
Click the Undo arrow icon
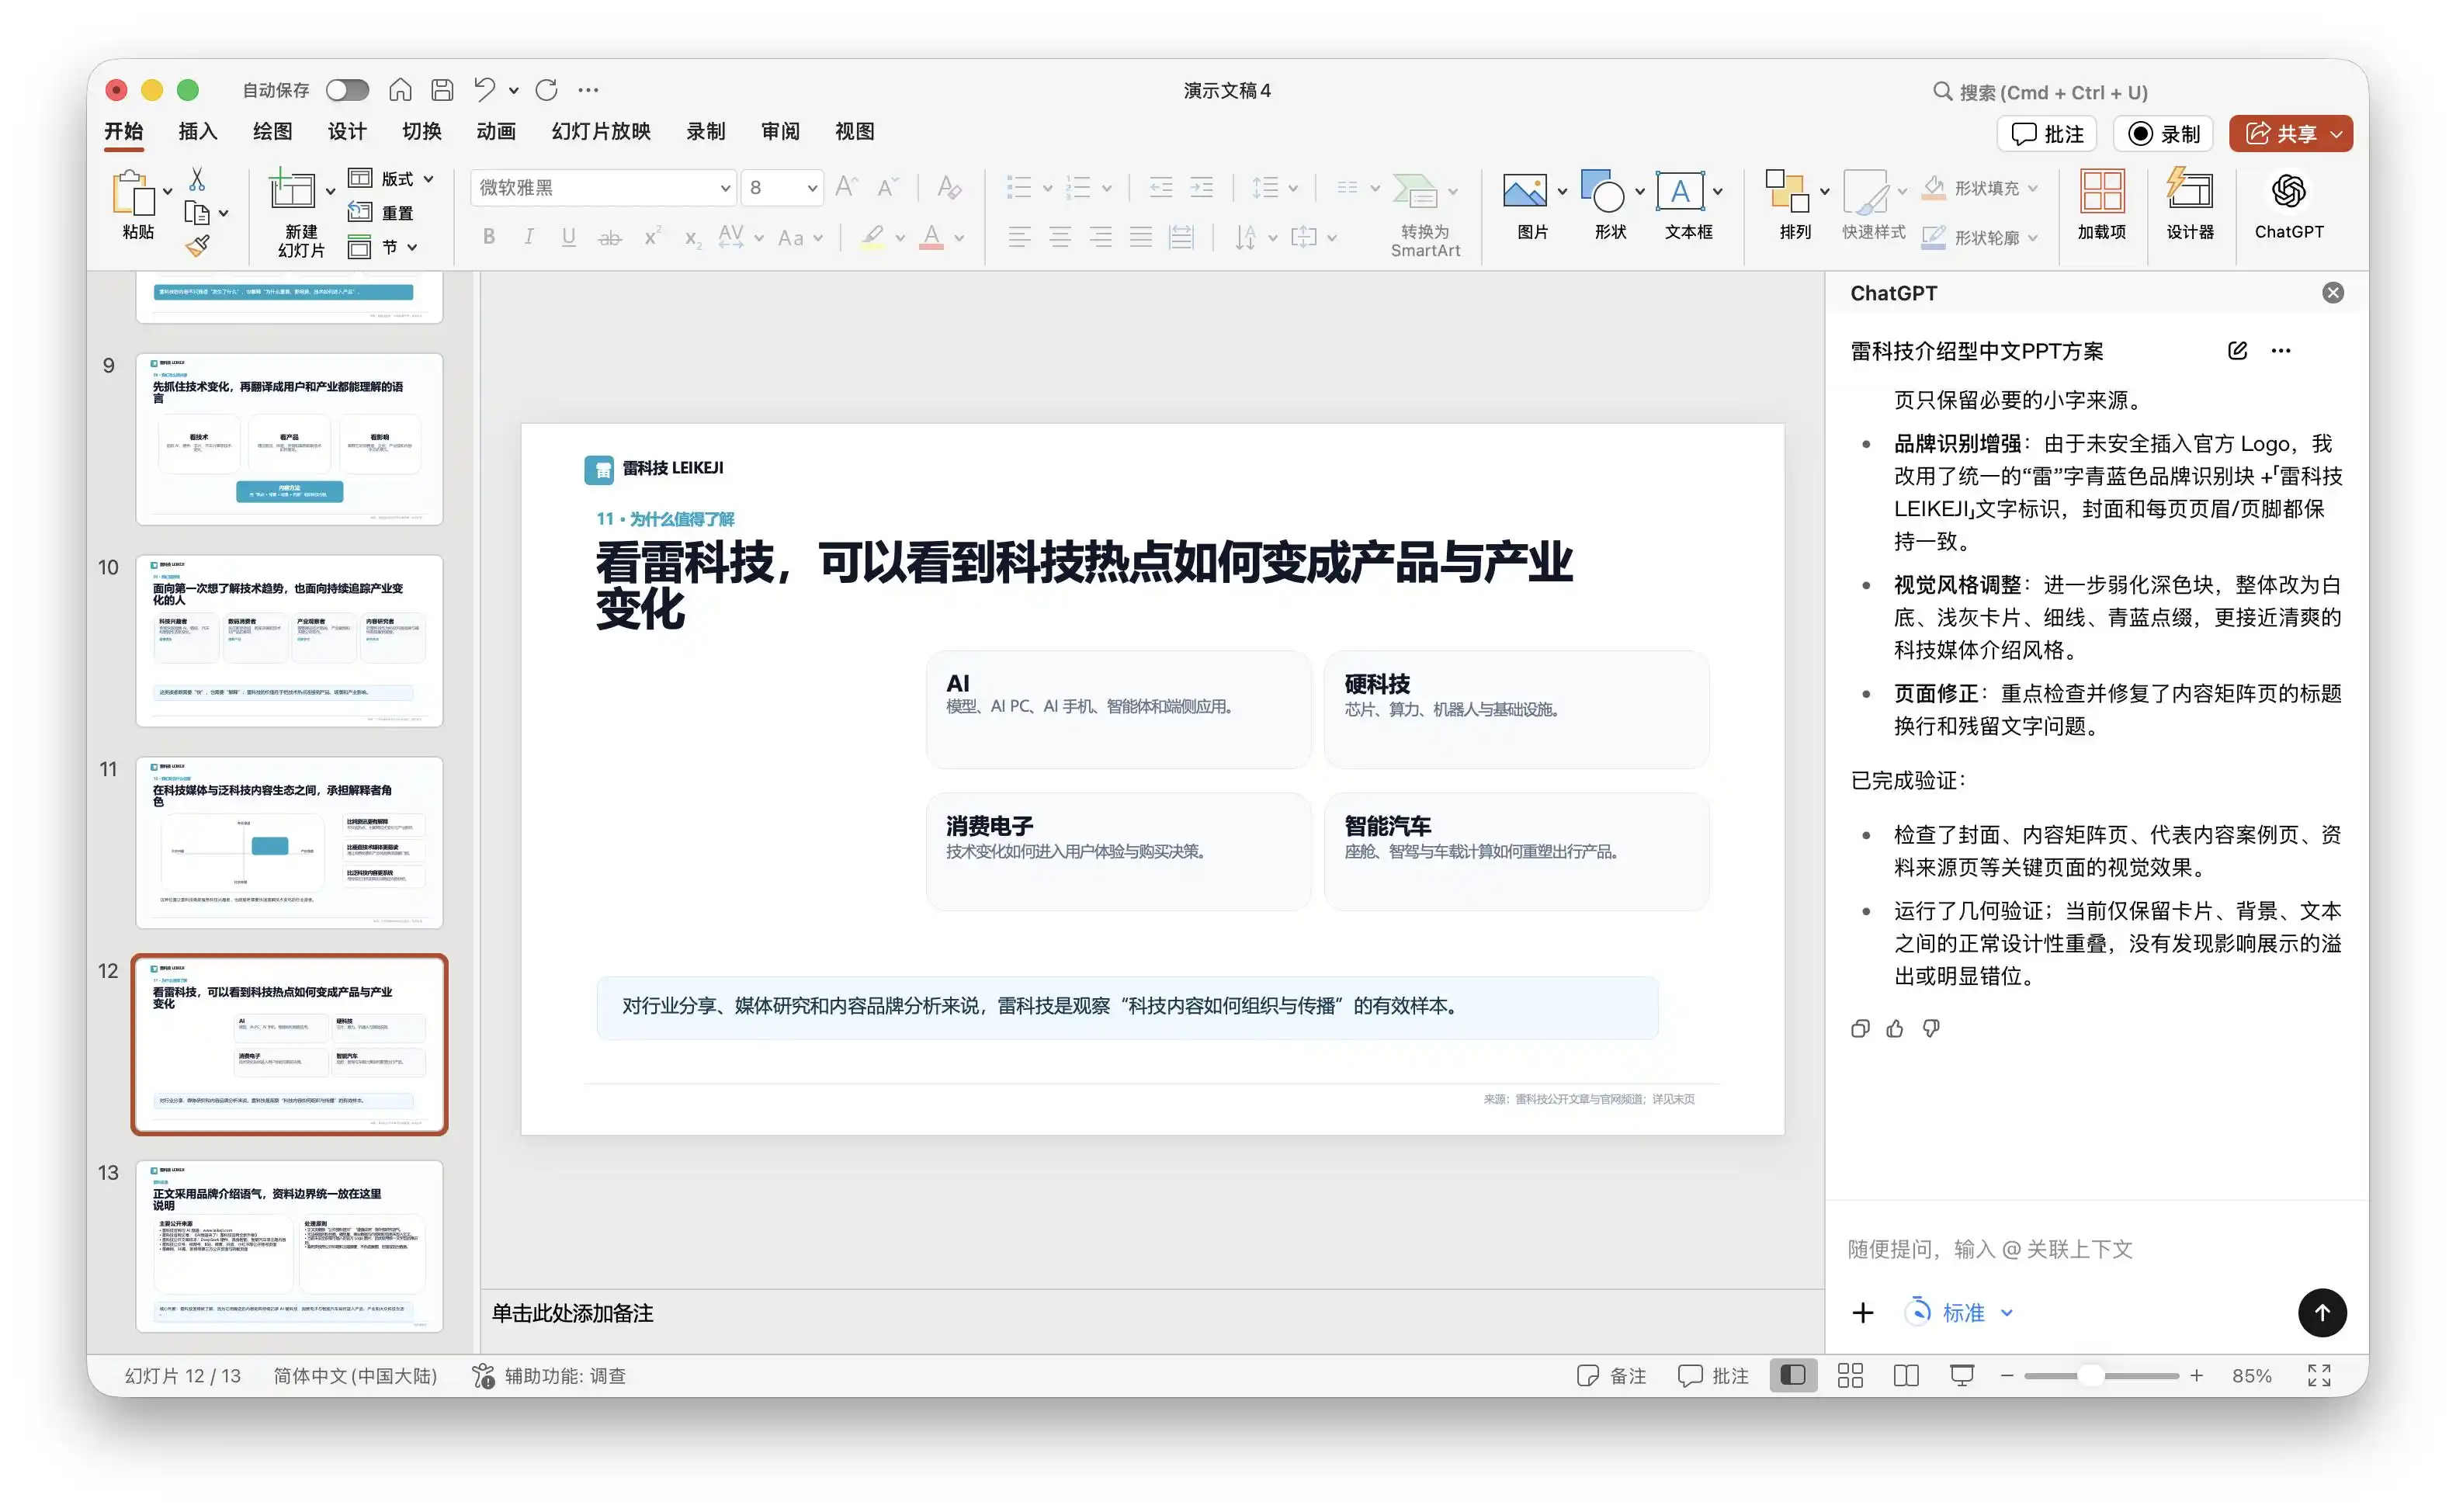click(485, 90)
